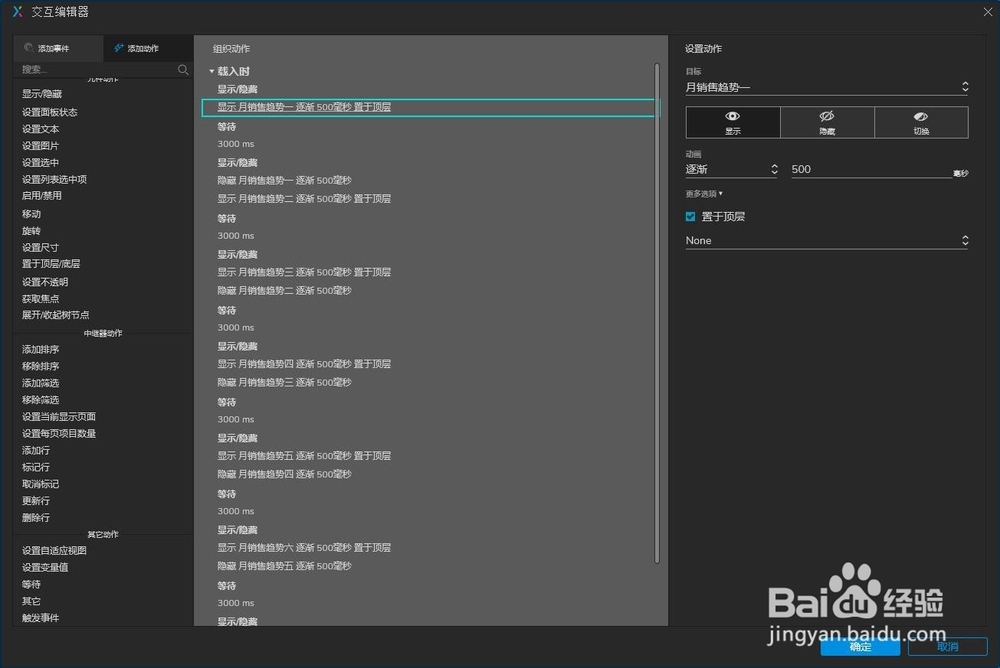Select row 隐藏 月销售趋势四 逐渐 500毫秒

284,474
